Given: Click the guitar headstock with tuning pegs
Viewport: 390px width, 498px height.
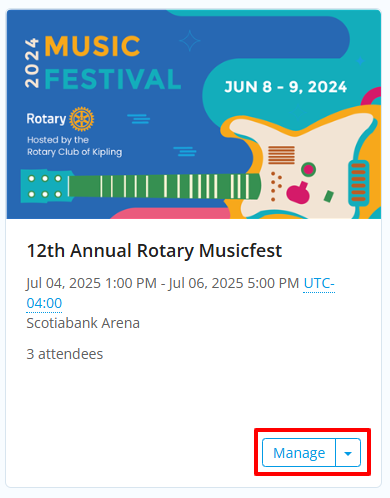Looking at the screenshot, I should pyautogui.click(x=45, y=186).
